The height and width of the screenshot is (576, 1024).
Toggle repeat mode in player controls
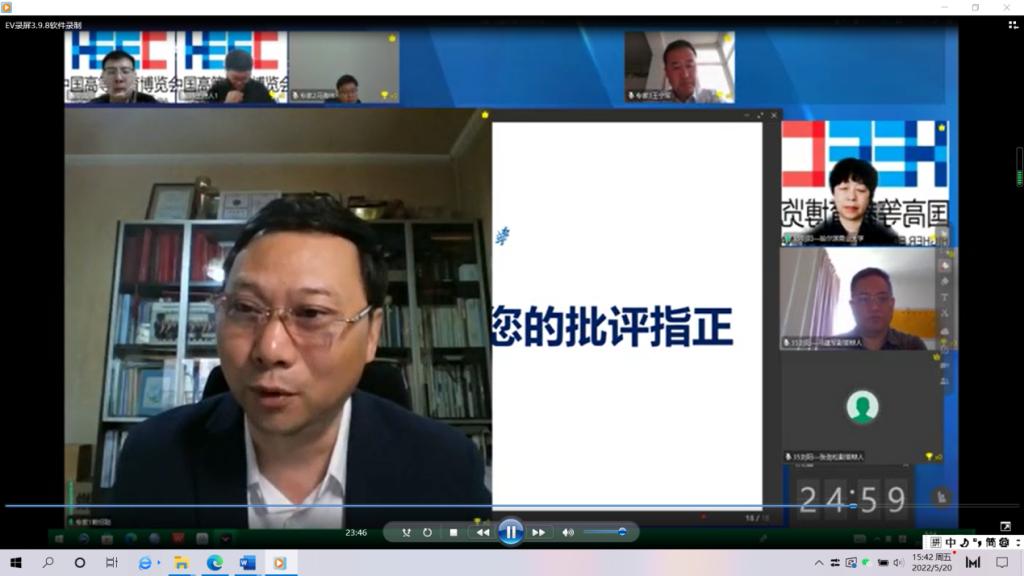click(427, 533)
